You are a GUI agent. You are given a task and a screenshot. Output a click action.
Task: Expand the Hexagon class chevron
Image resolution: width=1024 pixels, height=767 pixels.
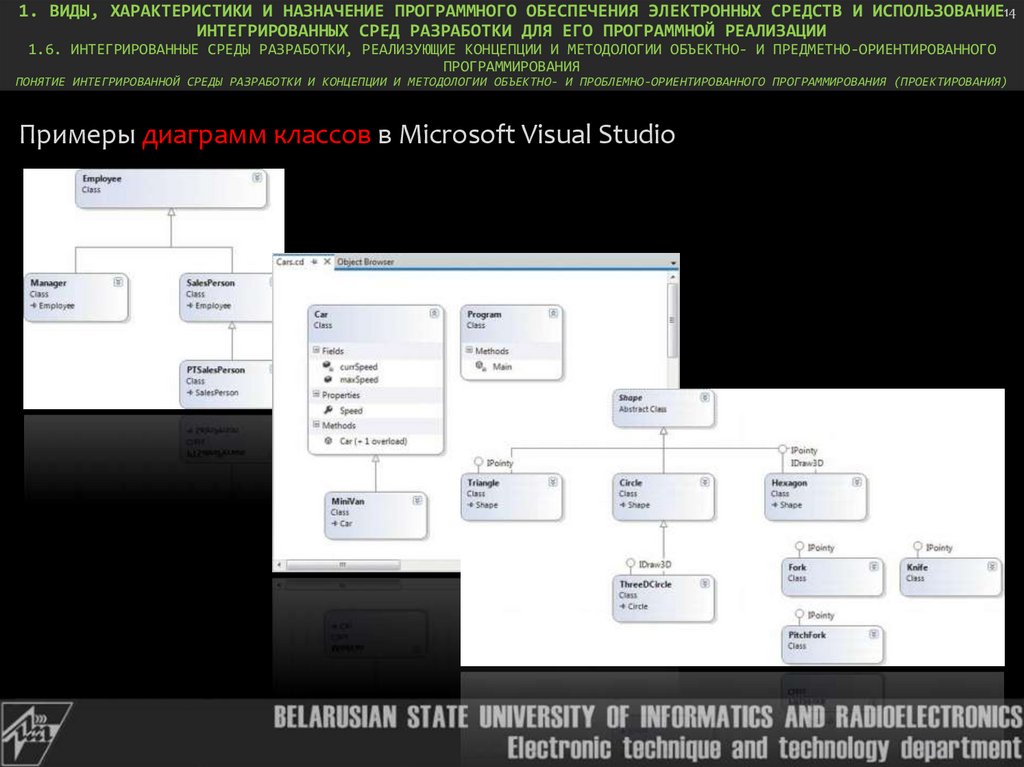click(857, 482)
